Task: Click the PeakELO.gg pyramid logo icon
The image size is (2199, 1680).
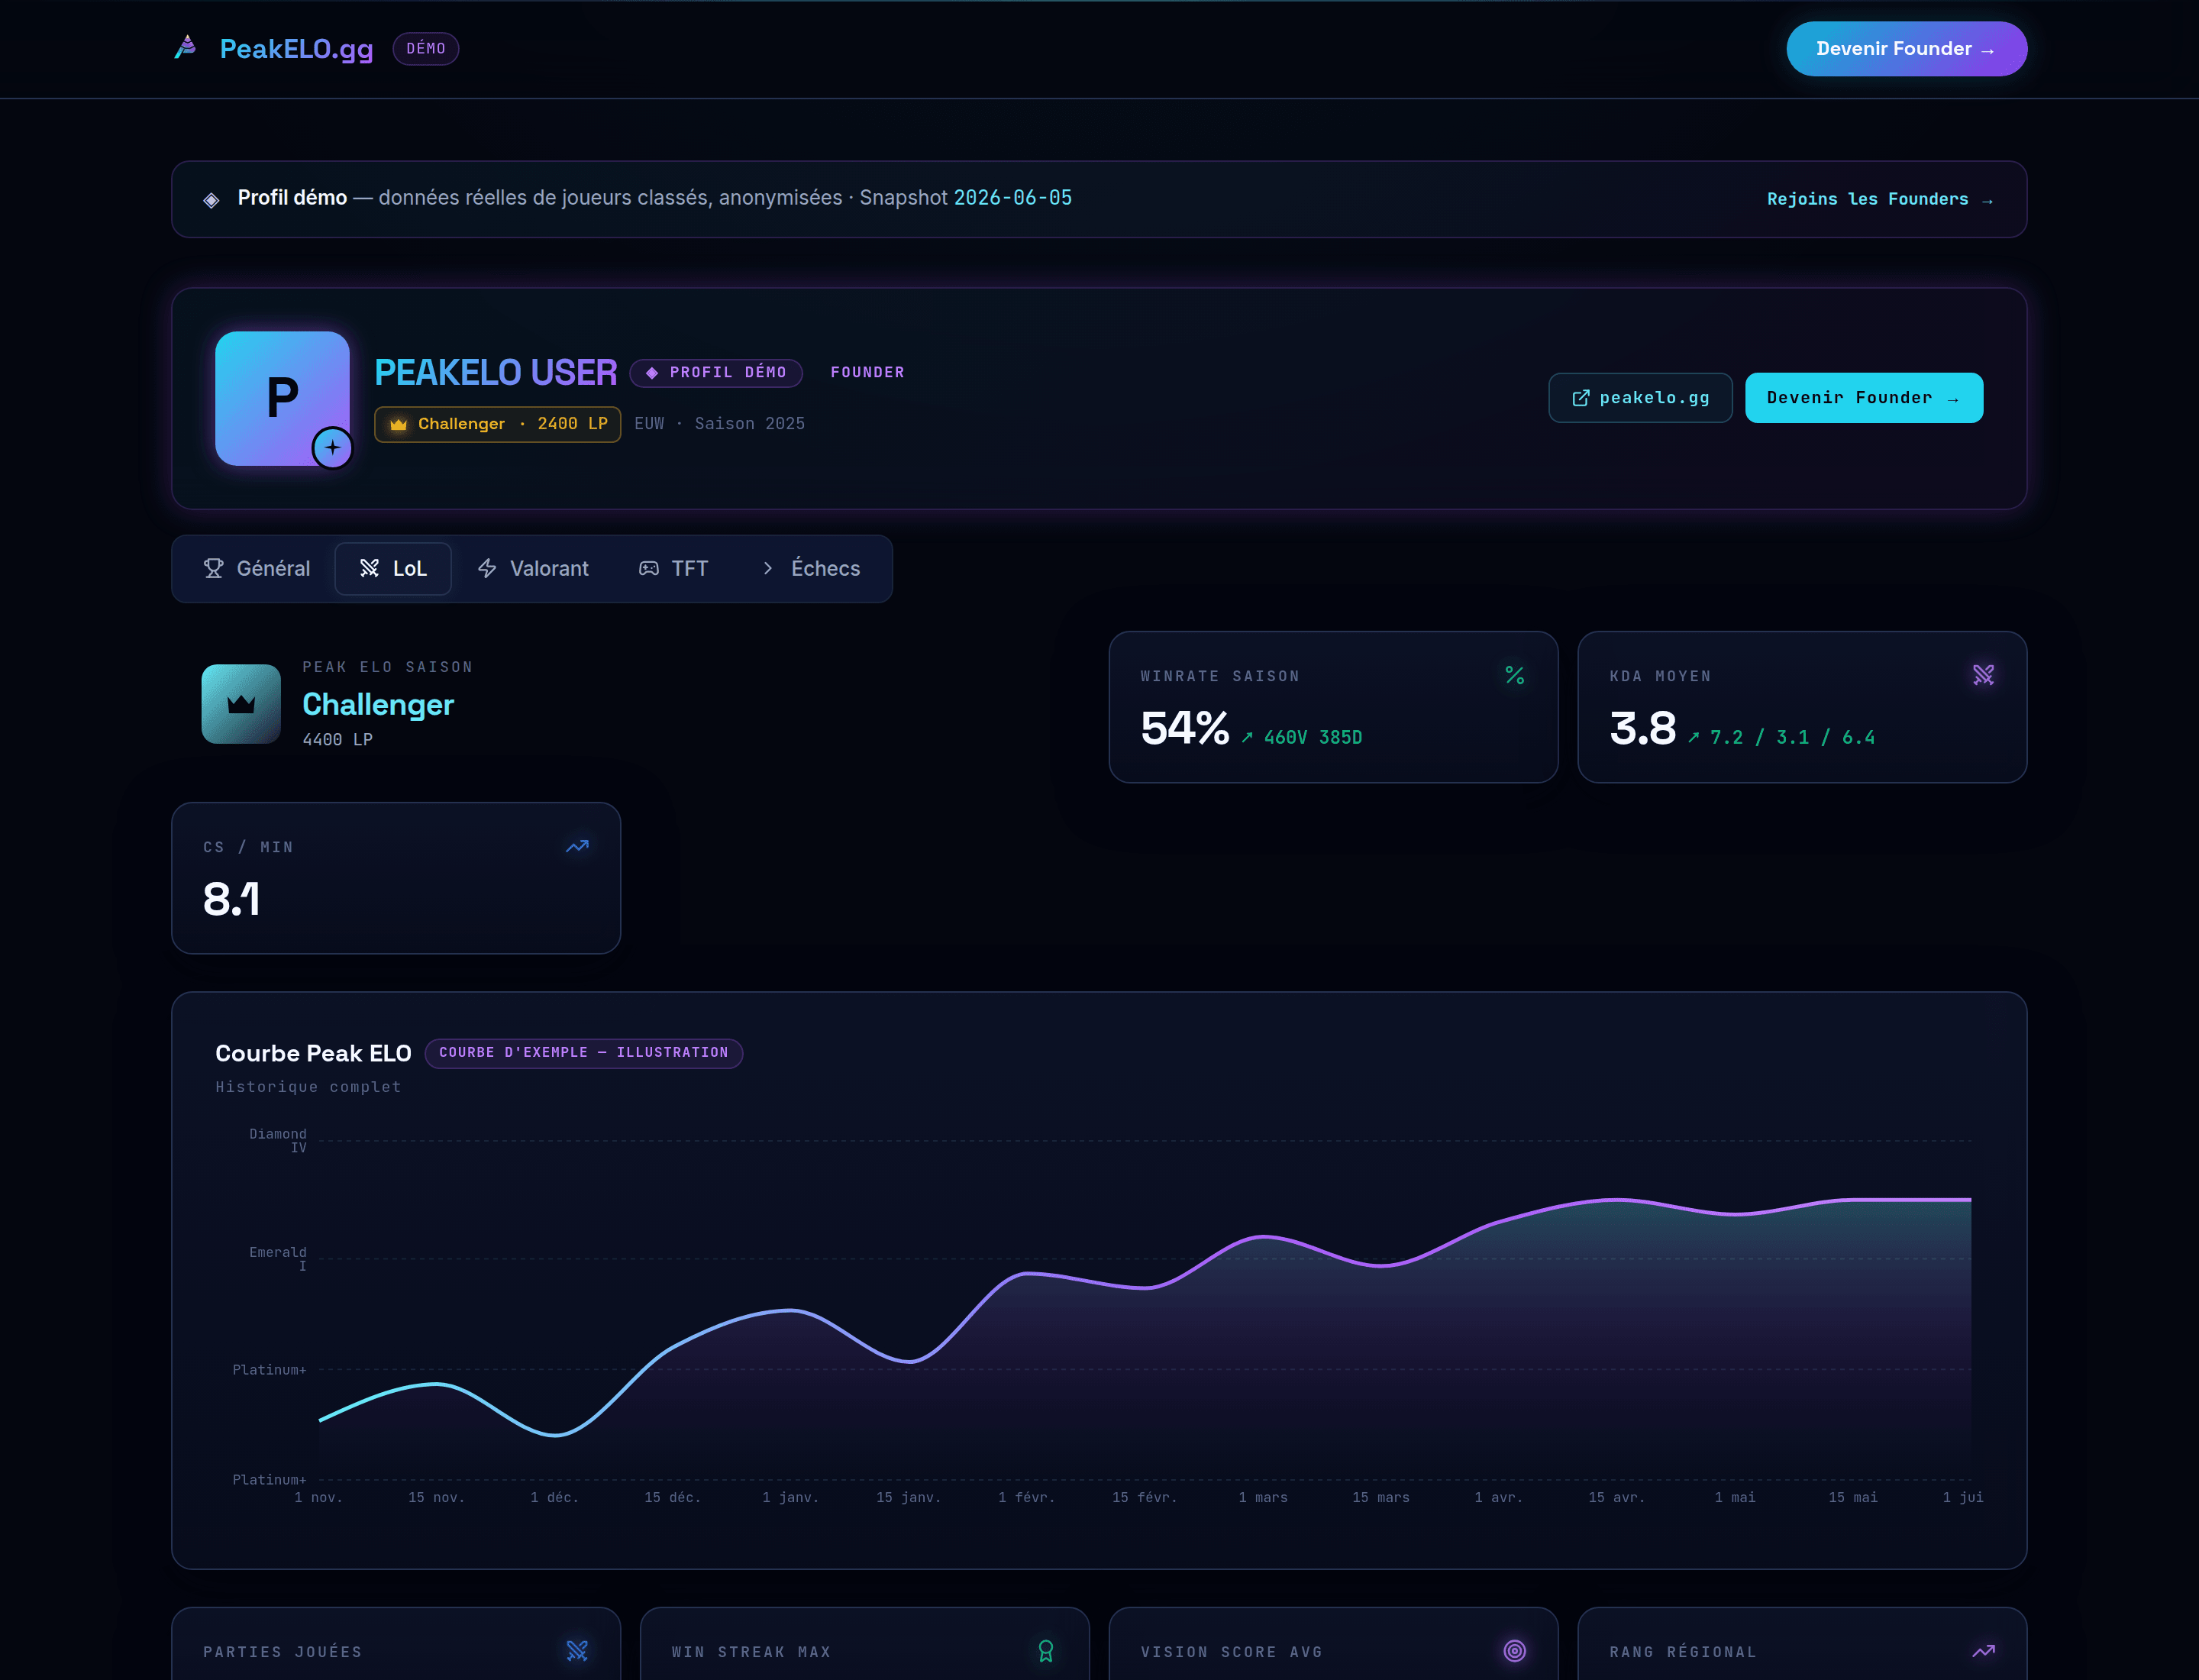Action: click(x=186, y=47)
